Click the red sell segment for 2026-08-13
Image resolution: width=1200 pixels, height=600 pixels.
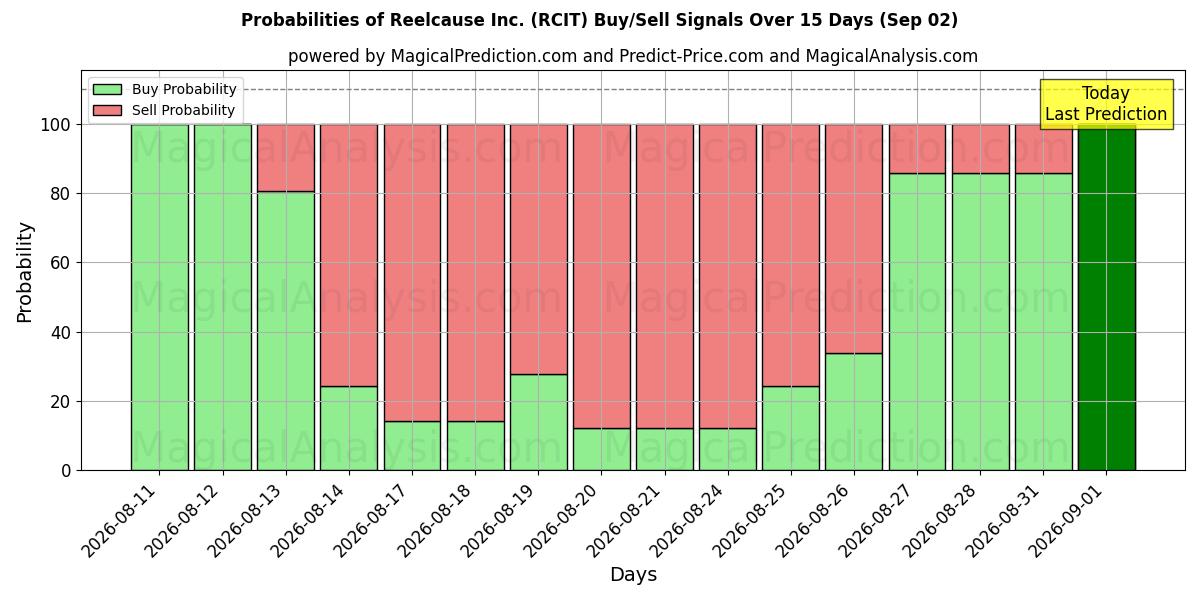pyautogui.click(x=286, y=158)
